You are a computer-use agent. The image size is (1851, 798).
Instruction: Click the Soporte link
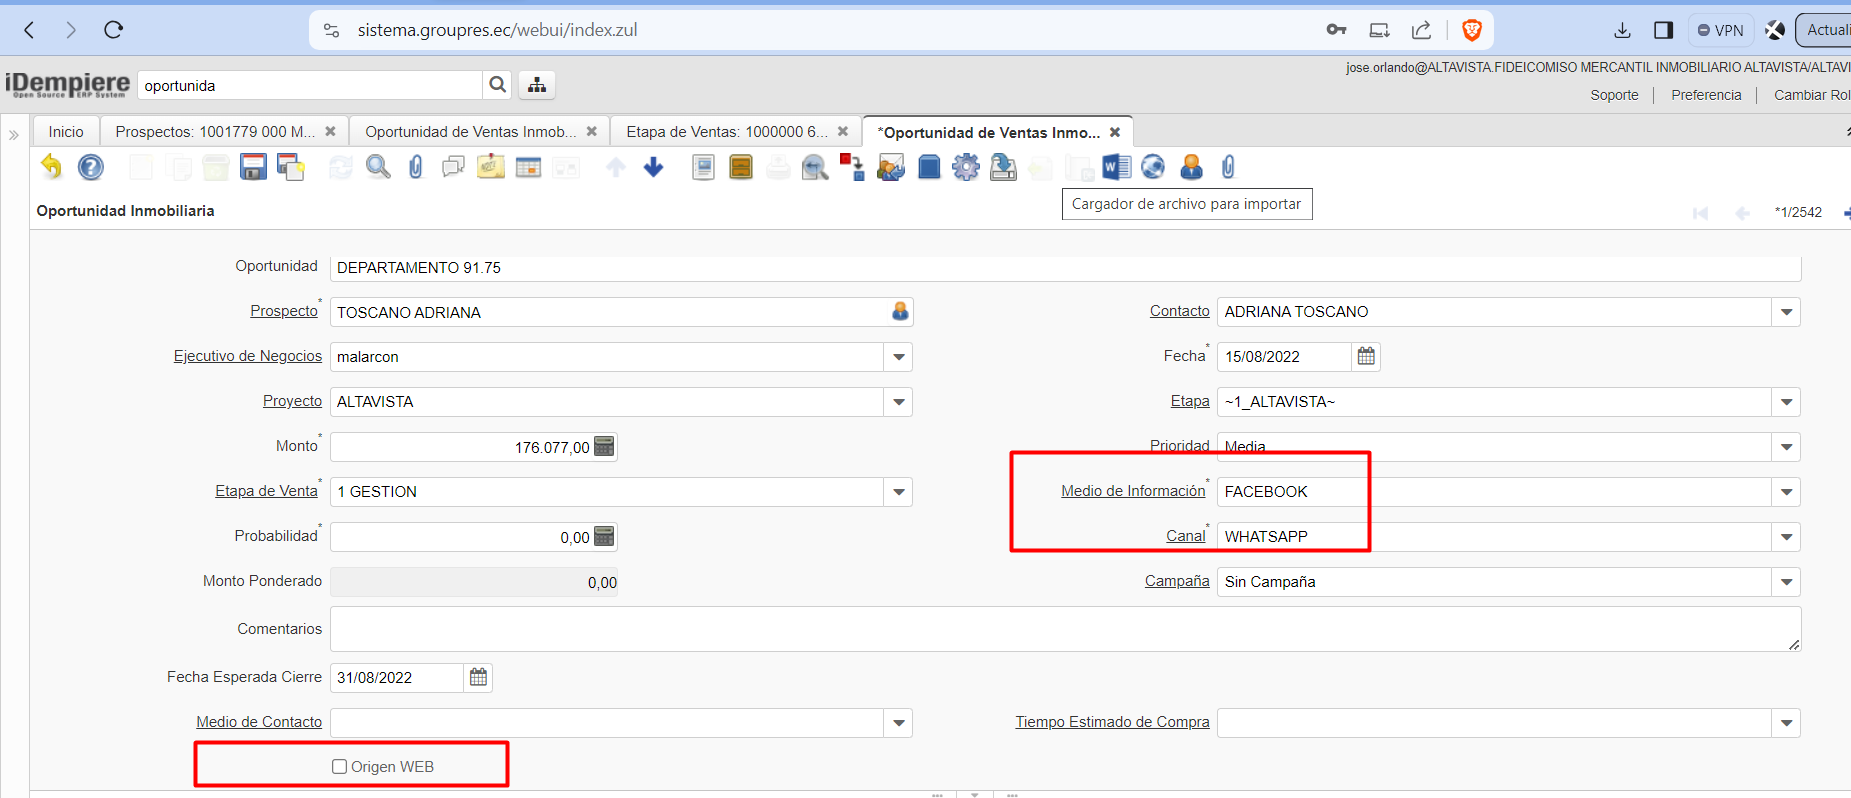pyautogui.click(x=1614, y=95)
